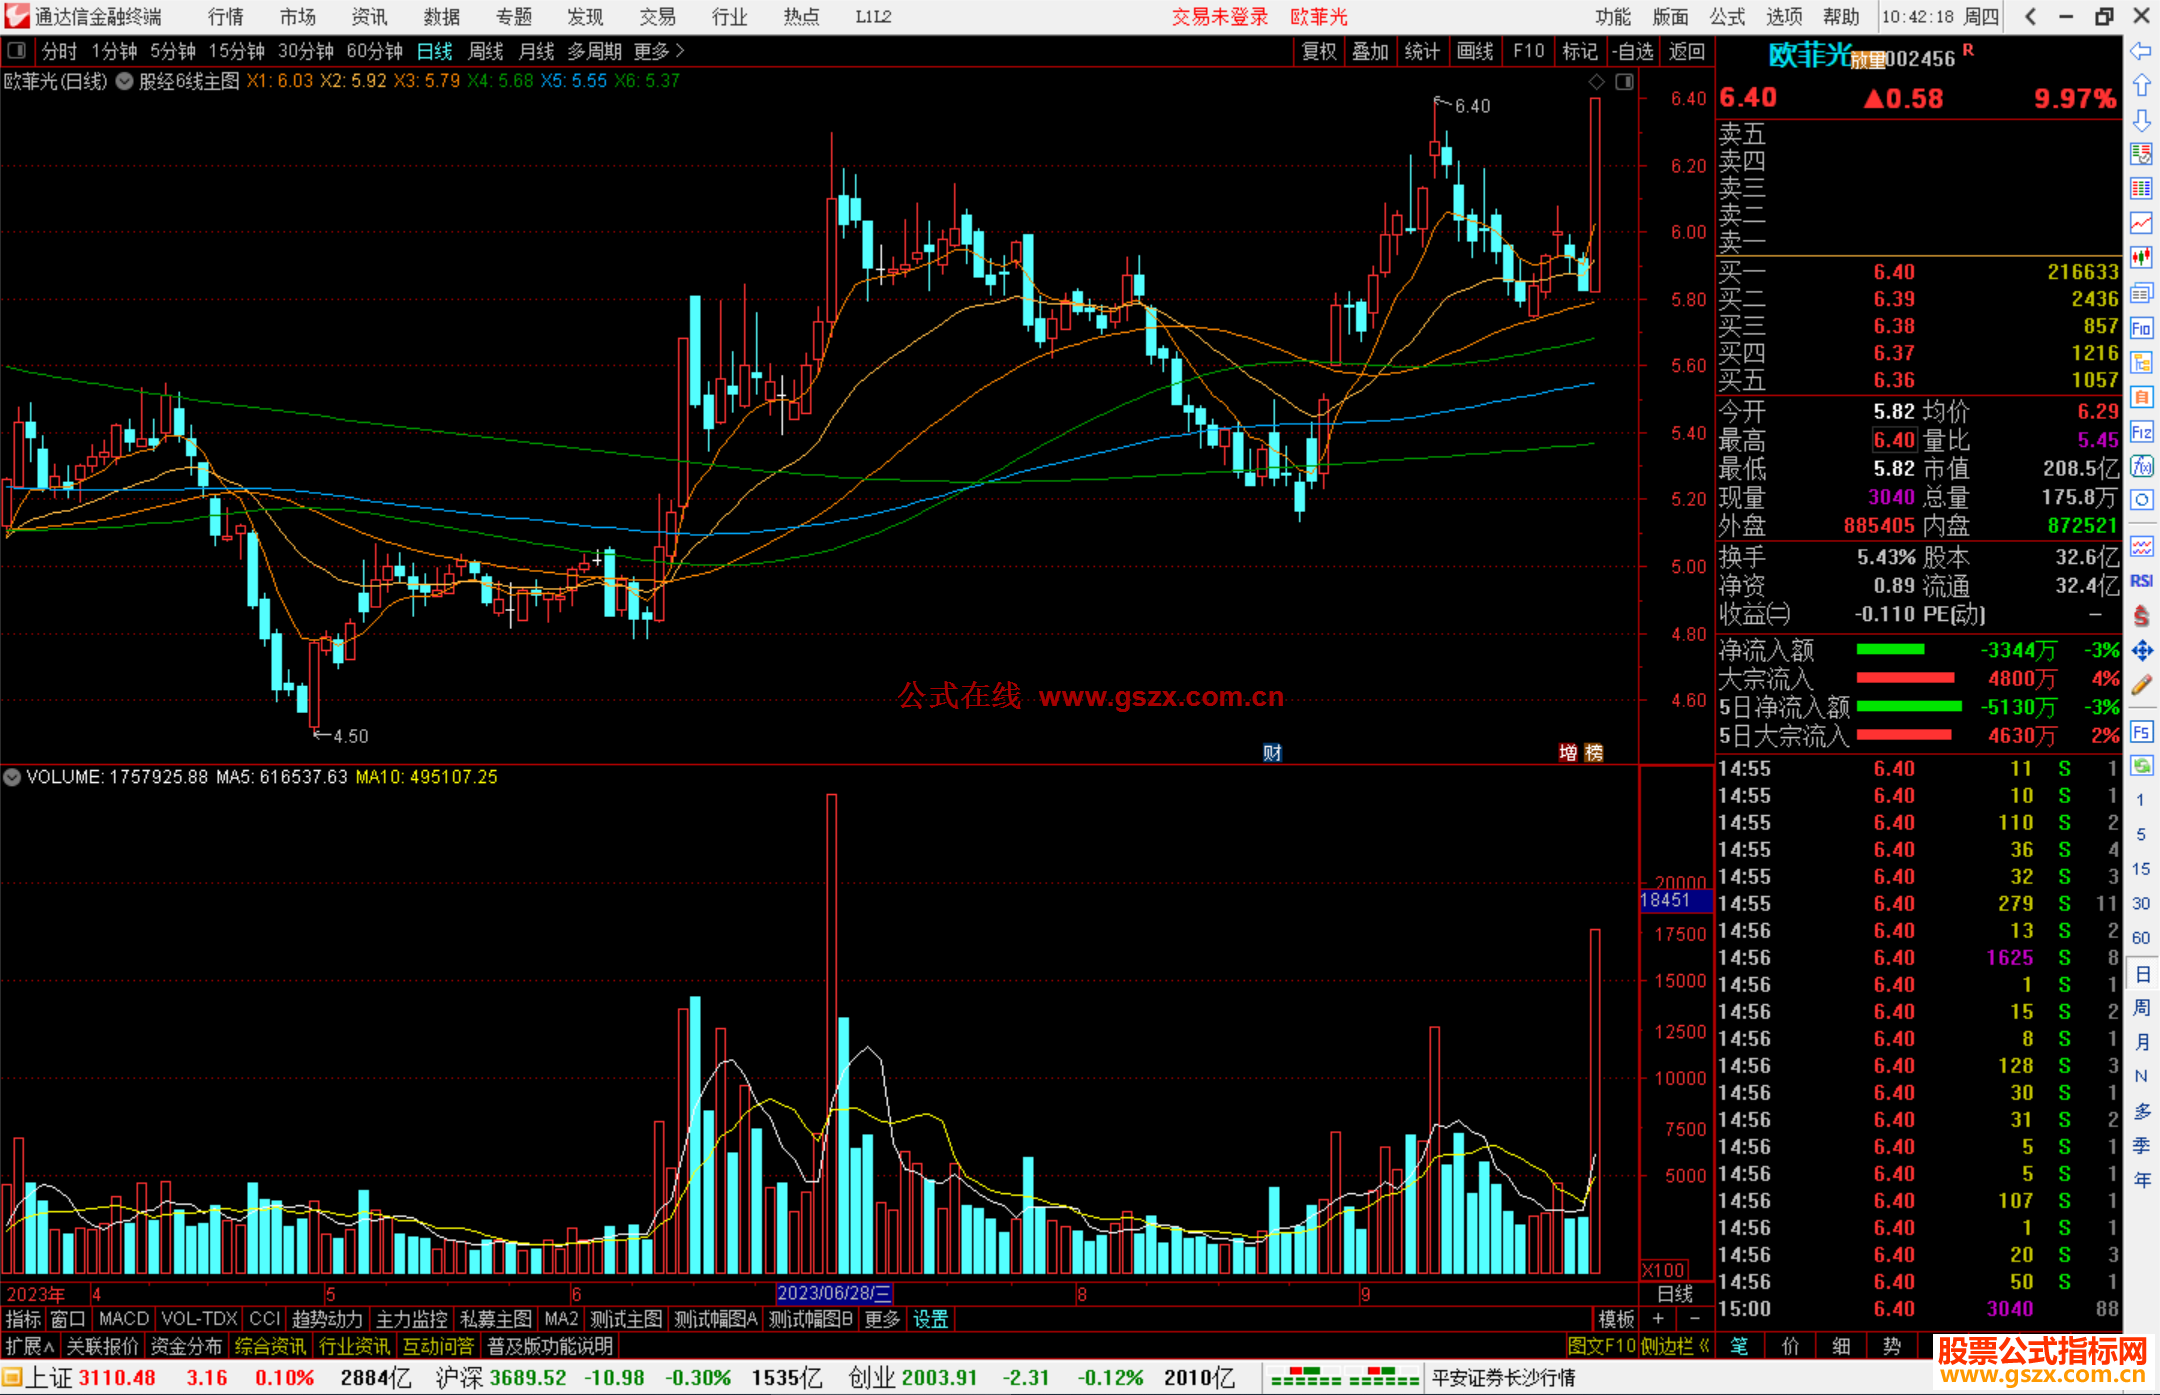Toggle the chart side panel icon near diamond

coord(1624,82)
